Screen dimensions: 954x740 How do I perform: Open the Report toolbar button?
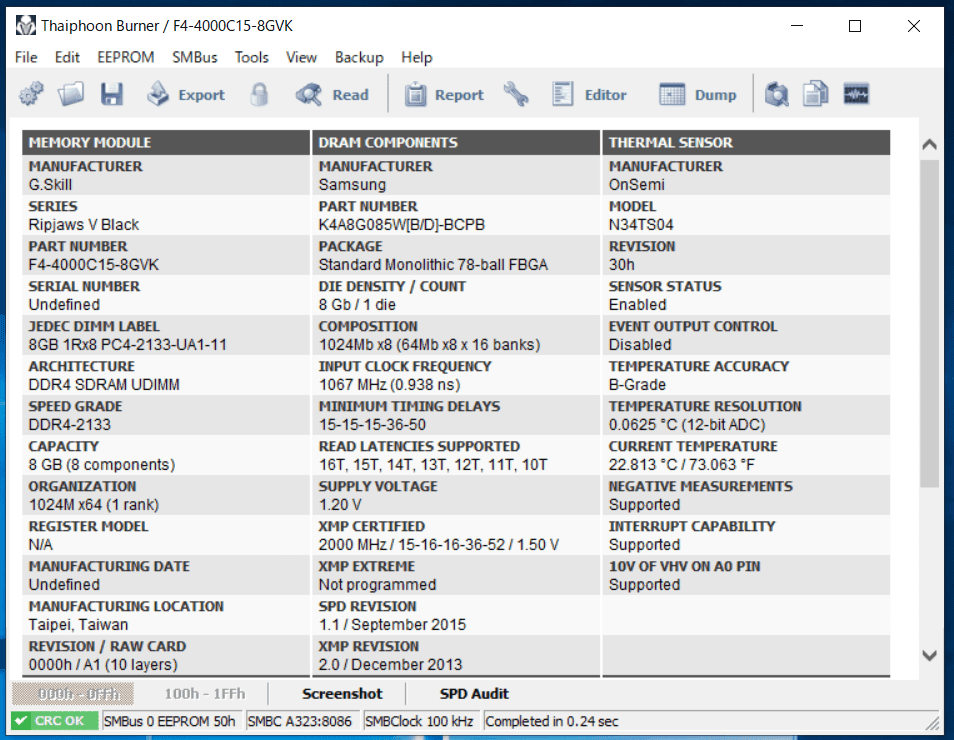tap(444, 94)
